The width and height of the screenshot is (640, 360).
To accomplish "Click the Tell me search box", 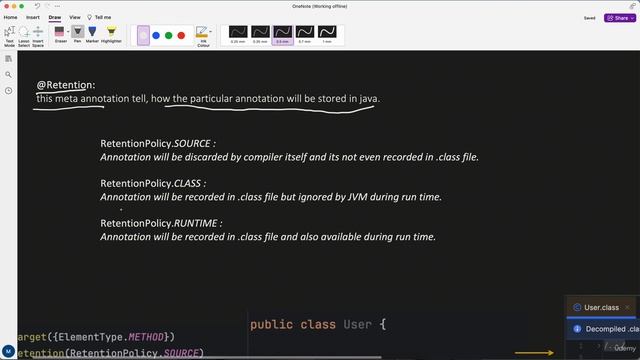I will [99, 18].
